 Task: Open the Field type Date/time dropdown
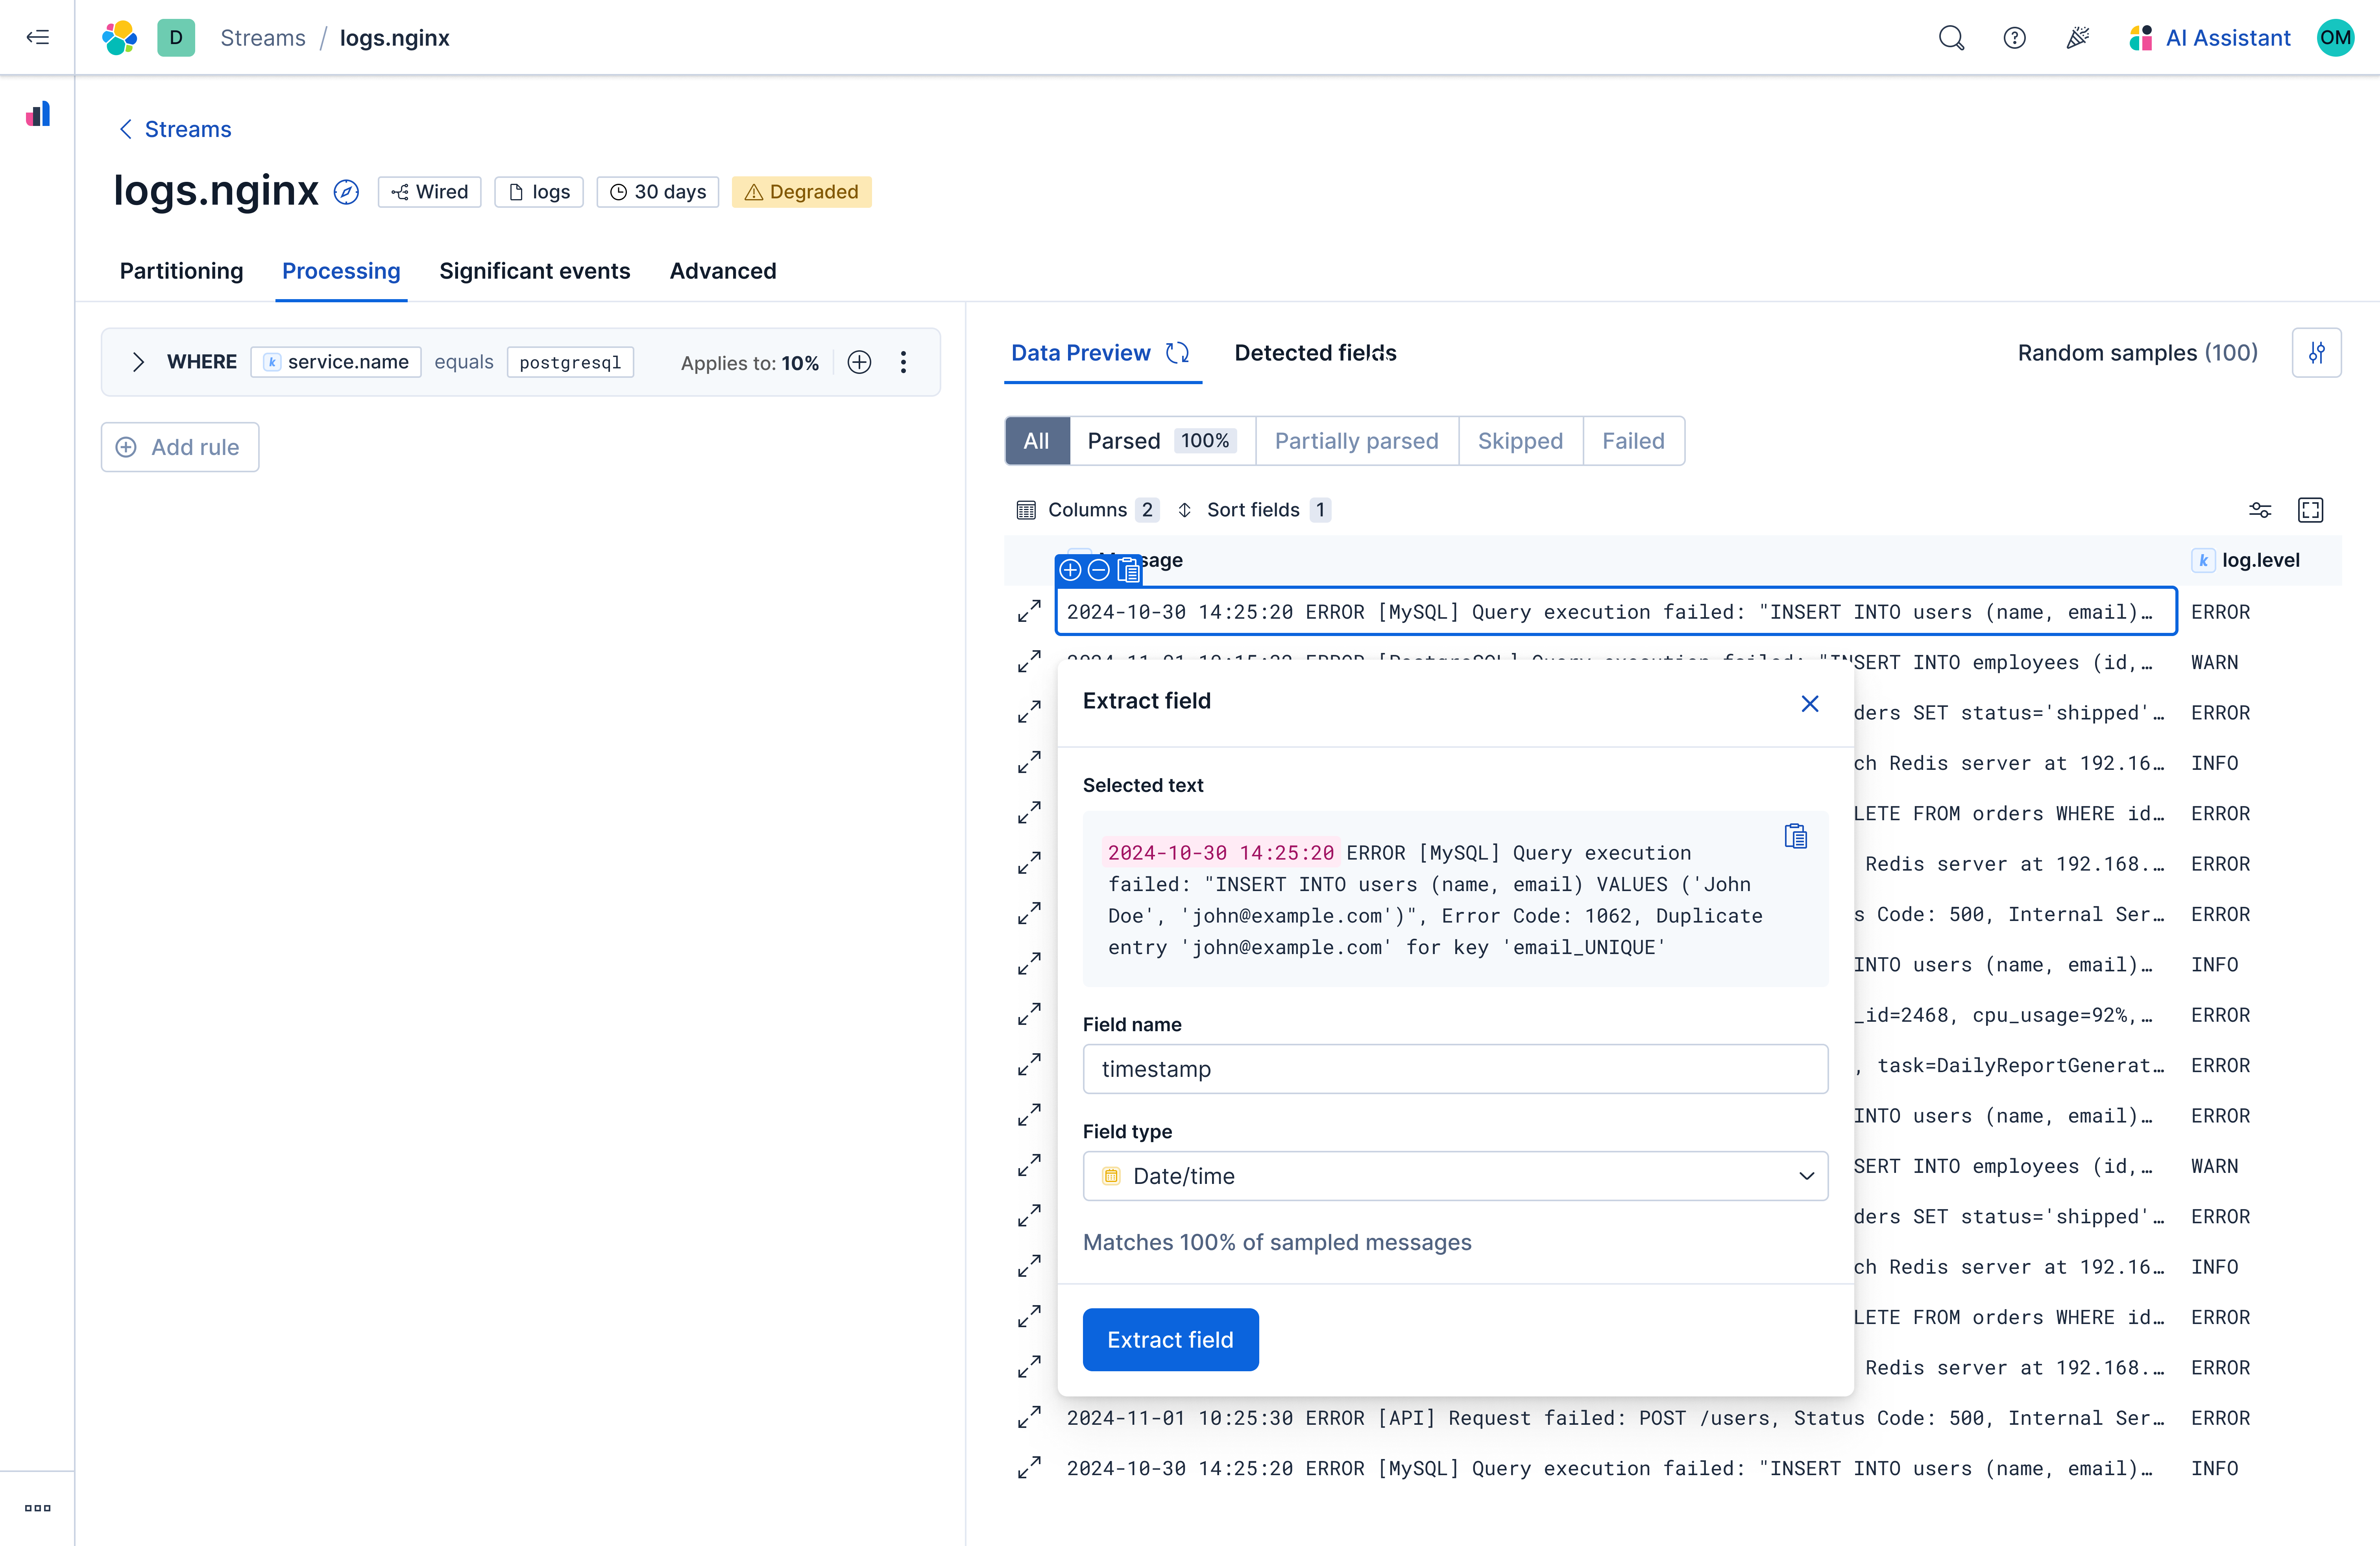1455,1176
